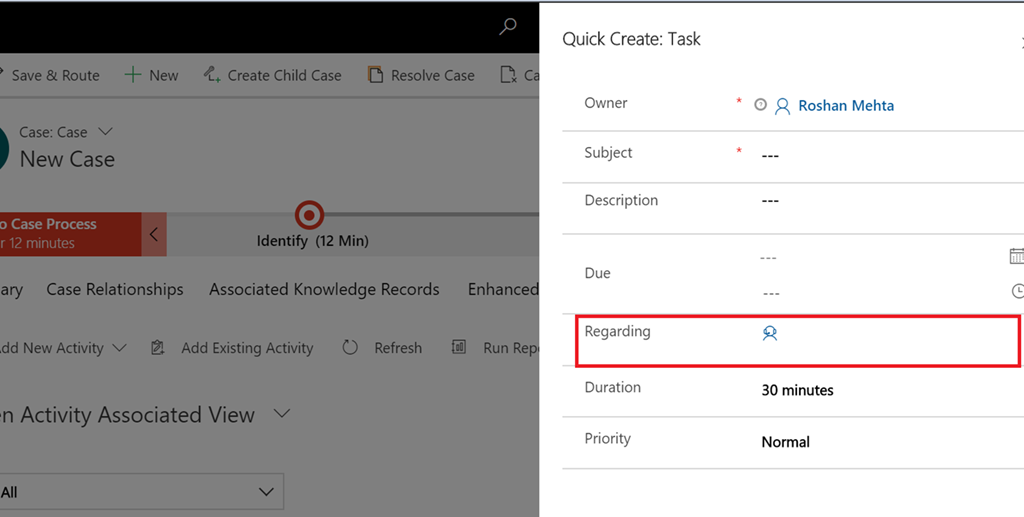Click Add Existing Activity command
1024x517 pixels.
(x=247, y=349)
